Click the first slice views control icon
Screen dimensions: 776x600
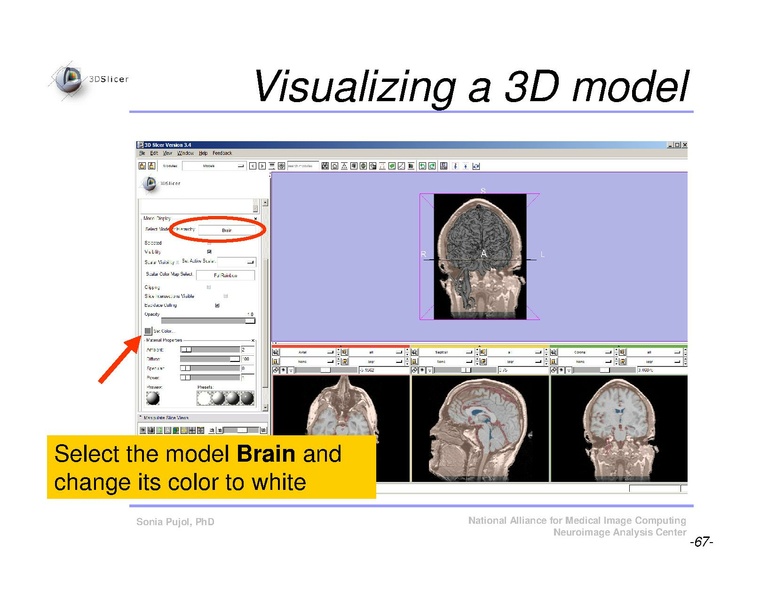pyautogui.click(x=143, y=430)
